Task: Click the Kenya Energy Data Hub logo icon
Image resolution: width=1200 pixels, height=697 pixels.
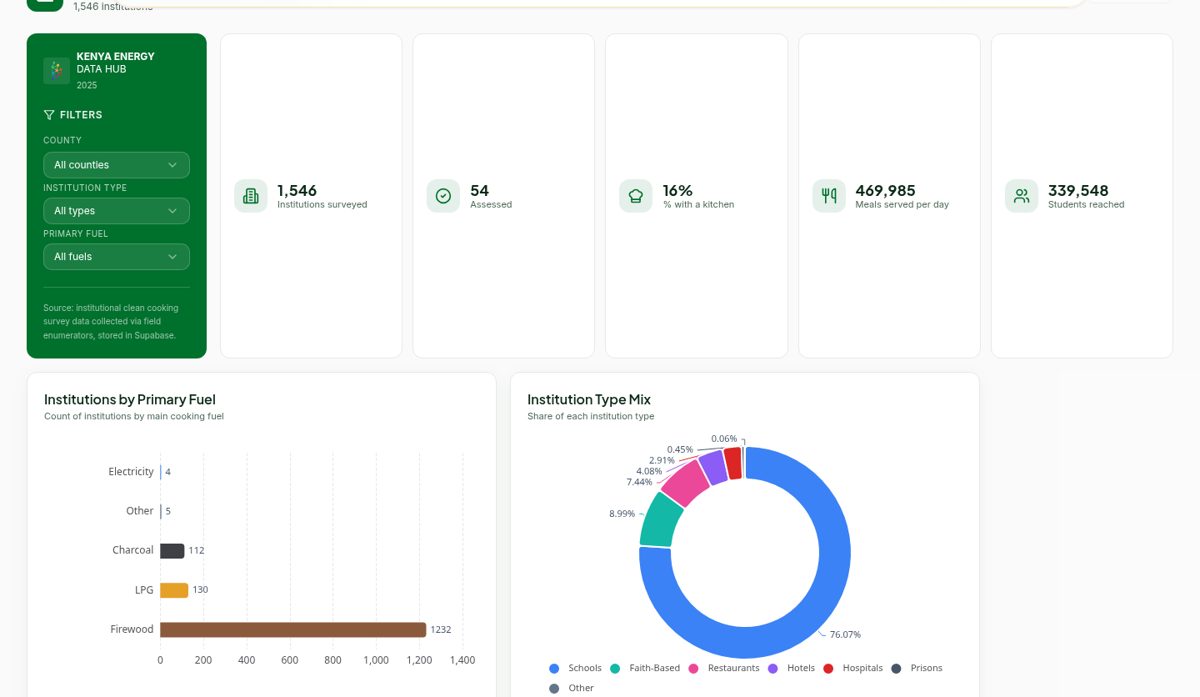Action: pos(56,71)
